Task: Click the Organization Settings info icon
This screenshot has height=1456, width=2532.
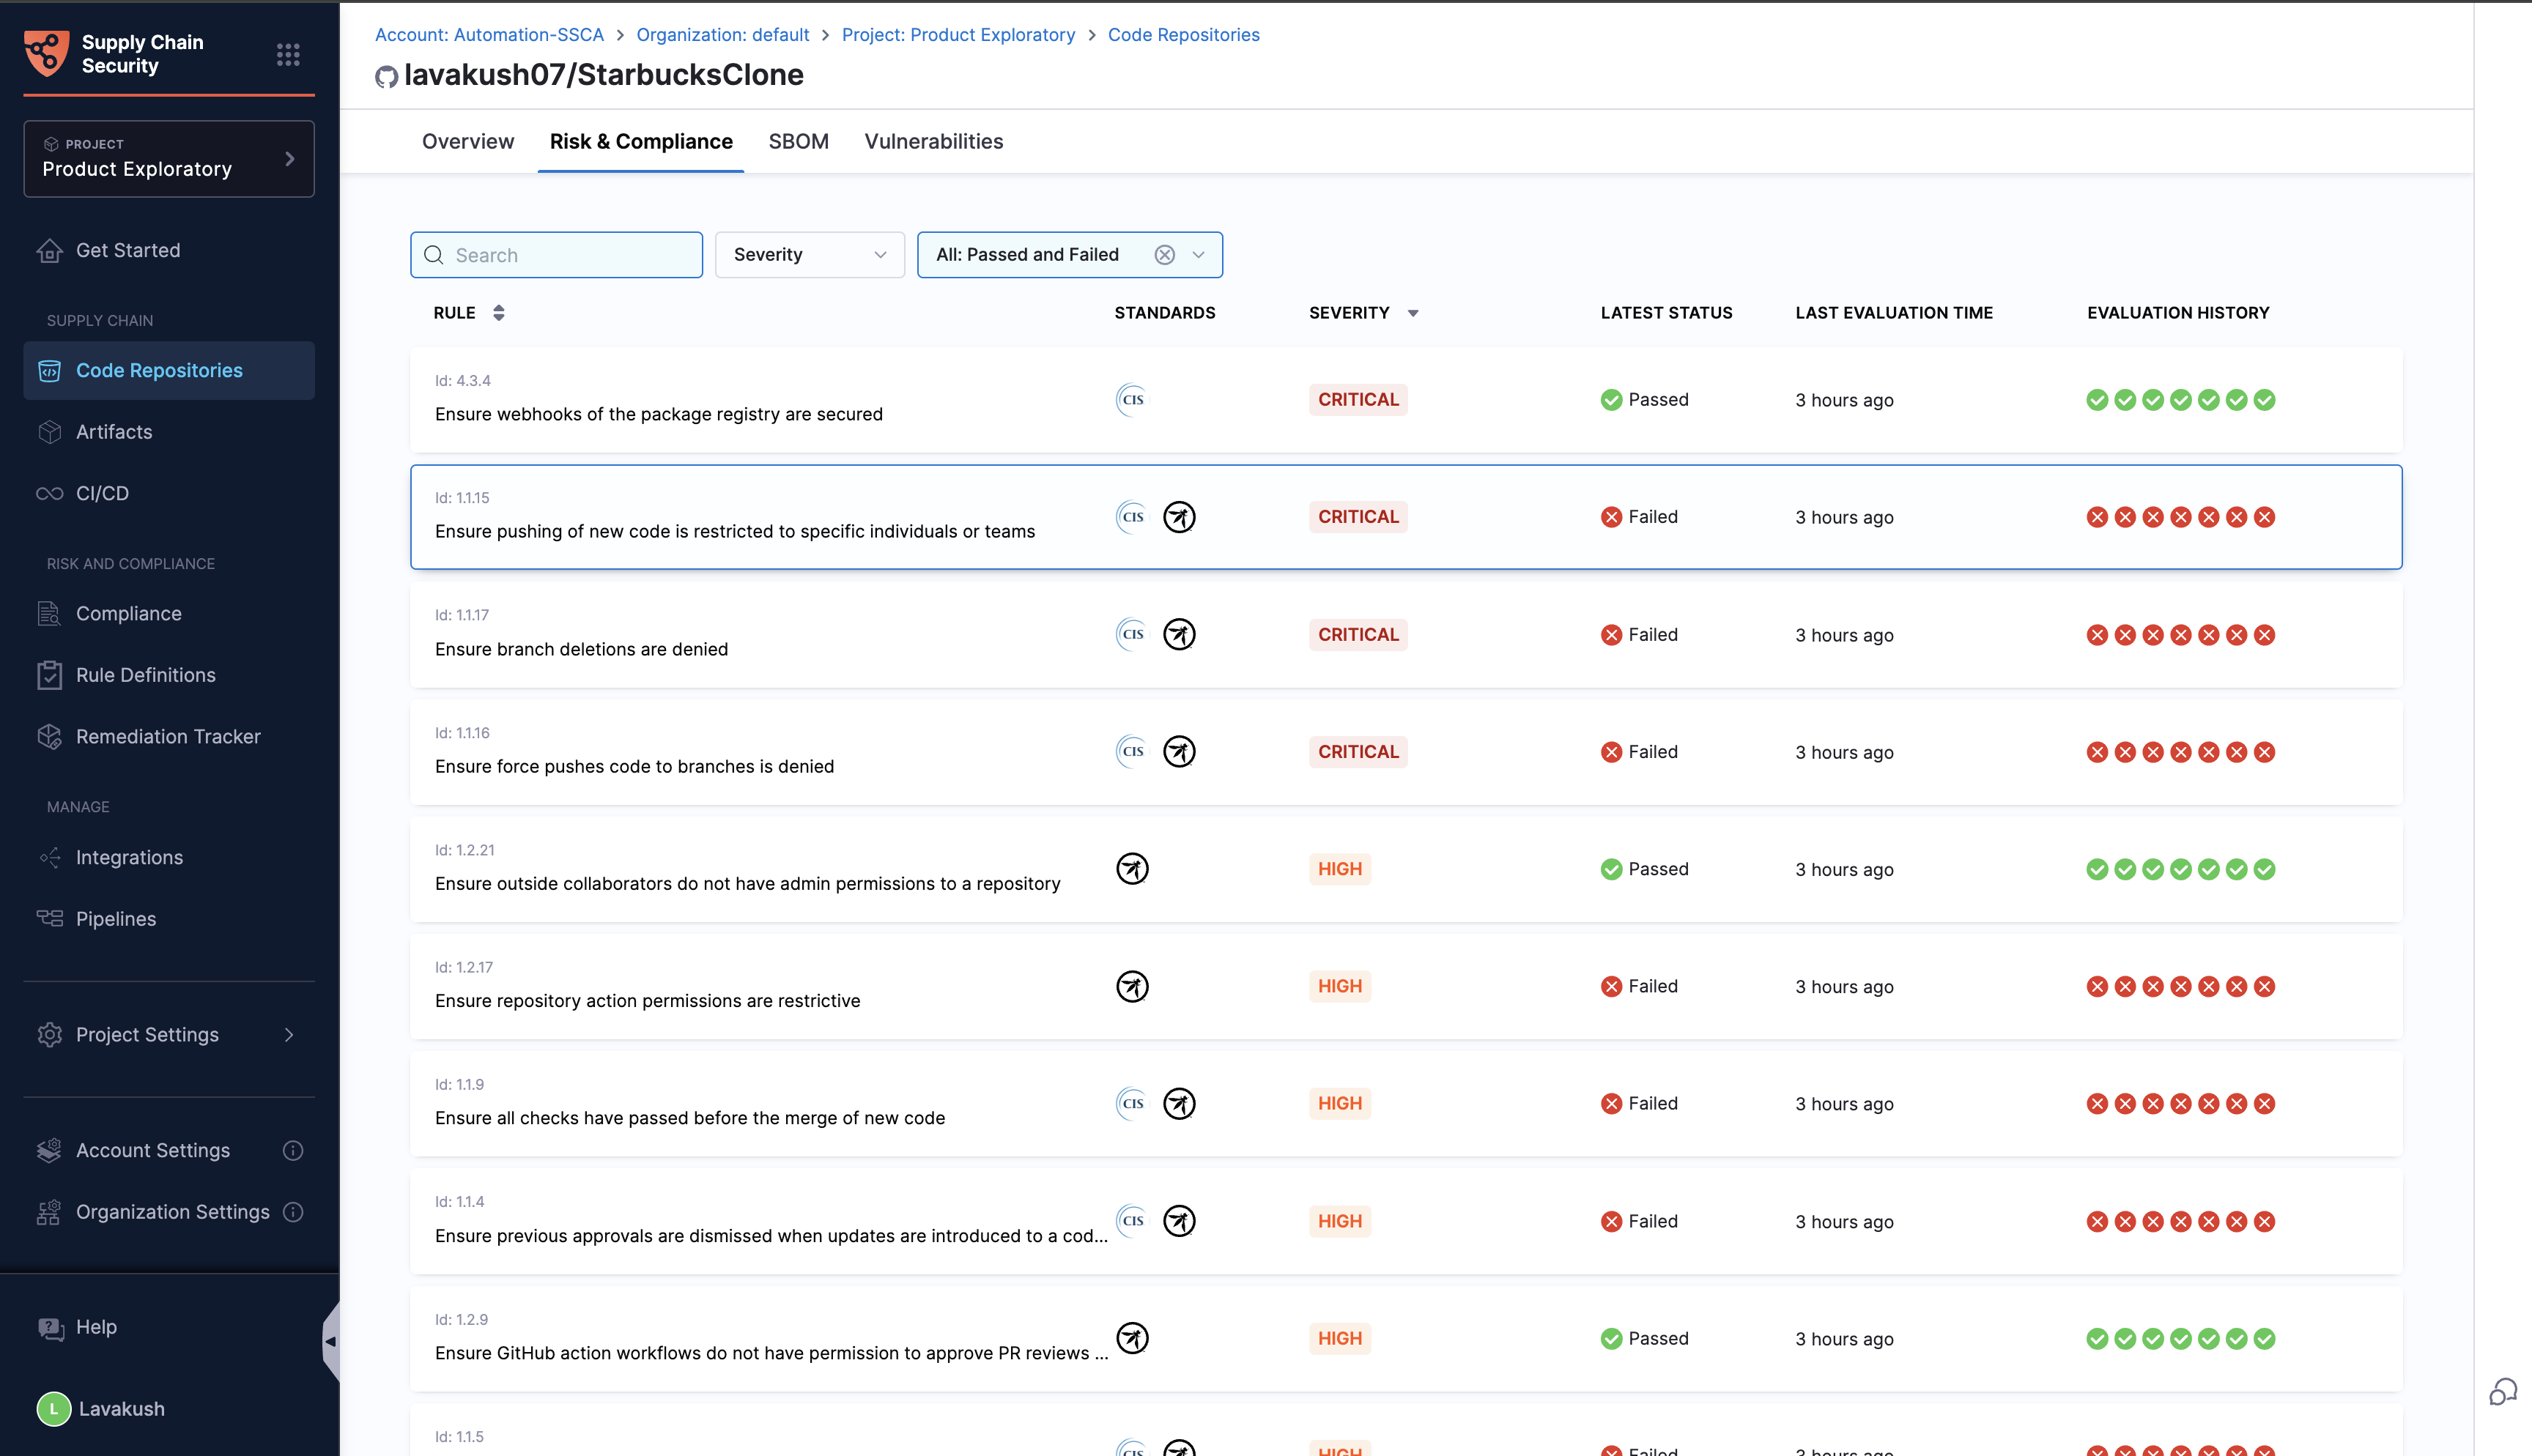Action: click(x=293, y=1212)
